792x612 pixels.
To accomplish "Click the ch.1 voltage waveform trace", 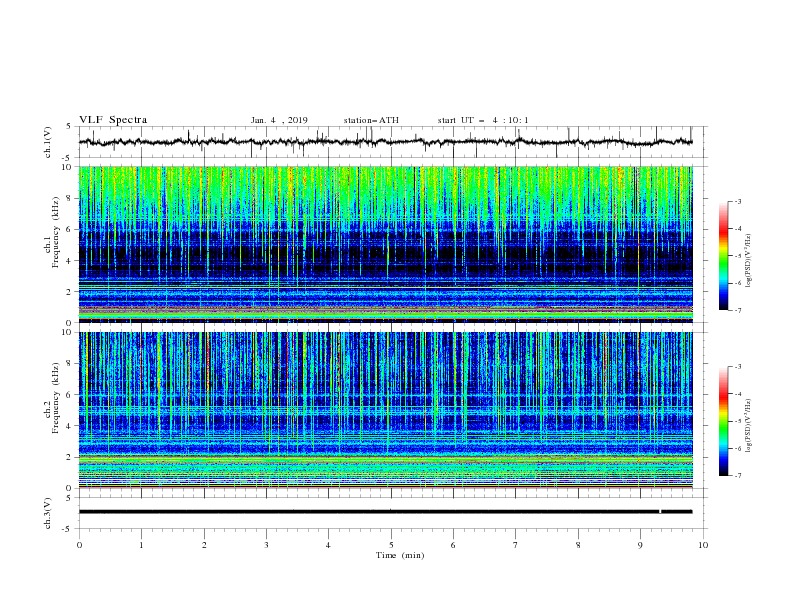I will tap(385, 142).
